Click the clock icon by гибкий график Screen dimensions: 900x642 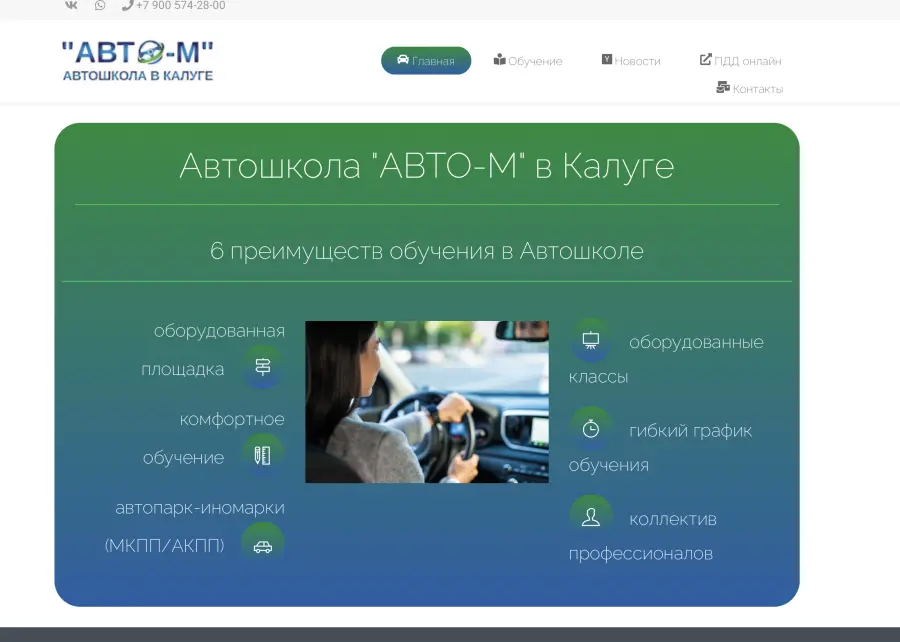[591, 429]
